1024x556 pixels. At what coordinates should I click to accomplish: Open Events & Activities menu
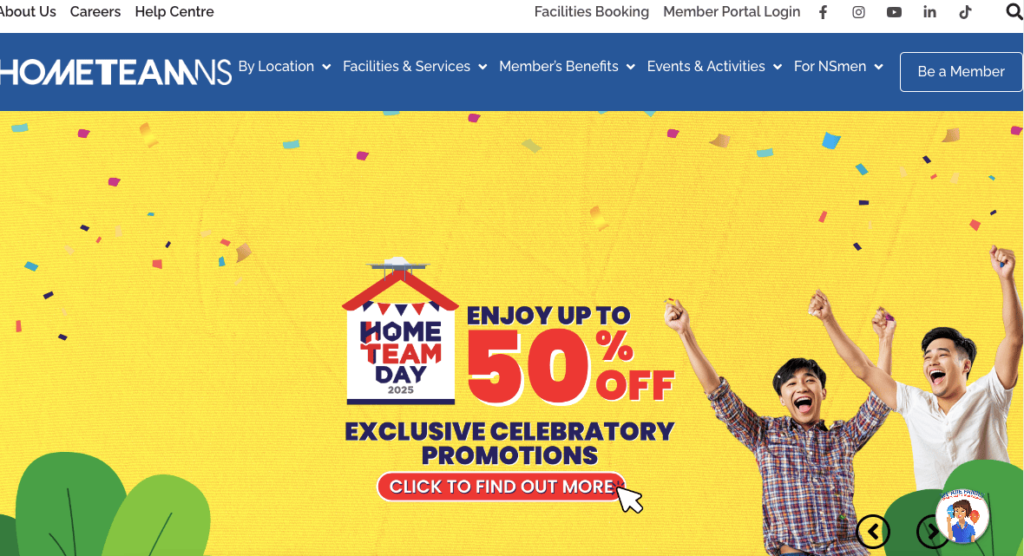(714, 67)
